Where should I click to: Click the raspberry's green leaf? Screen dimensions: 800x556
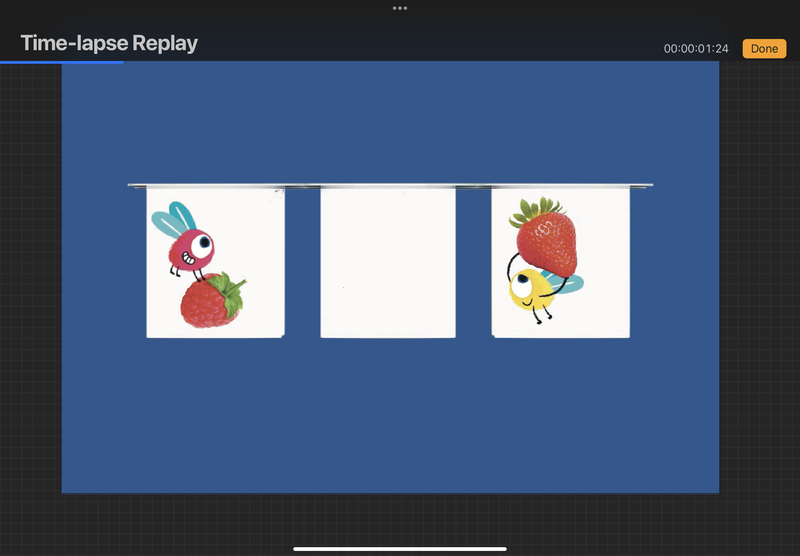(234, 292)
